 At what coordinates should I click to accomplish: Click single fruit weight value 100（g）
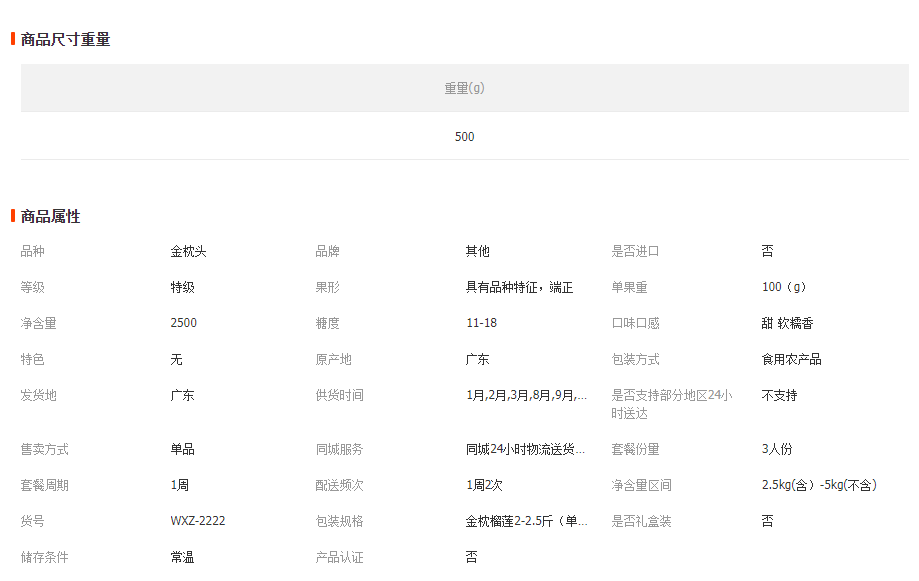(783, 287)
